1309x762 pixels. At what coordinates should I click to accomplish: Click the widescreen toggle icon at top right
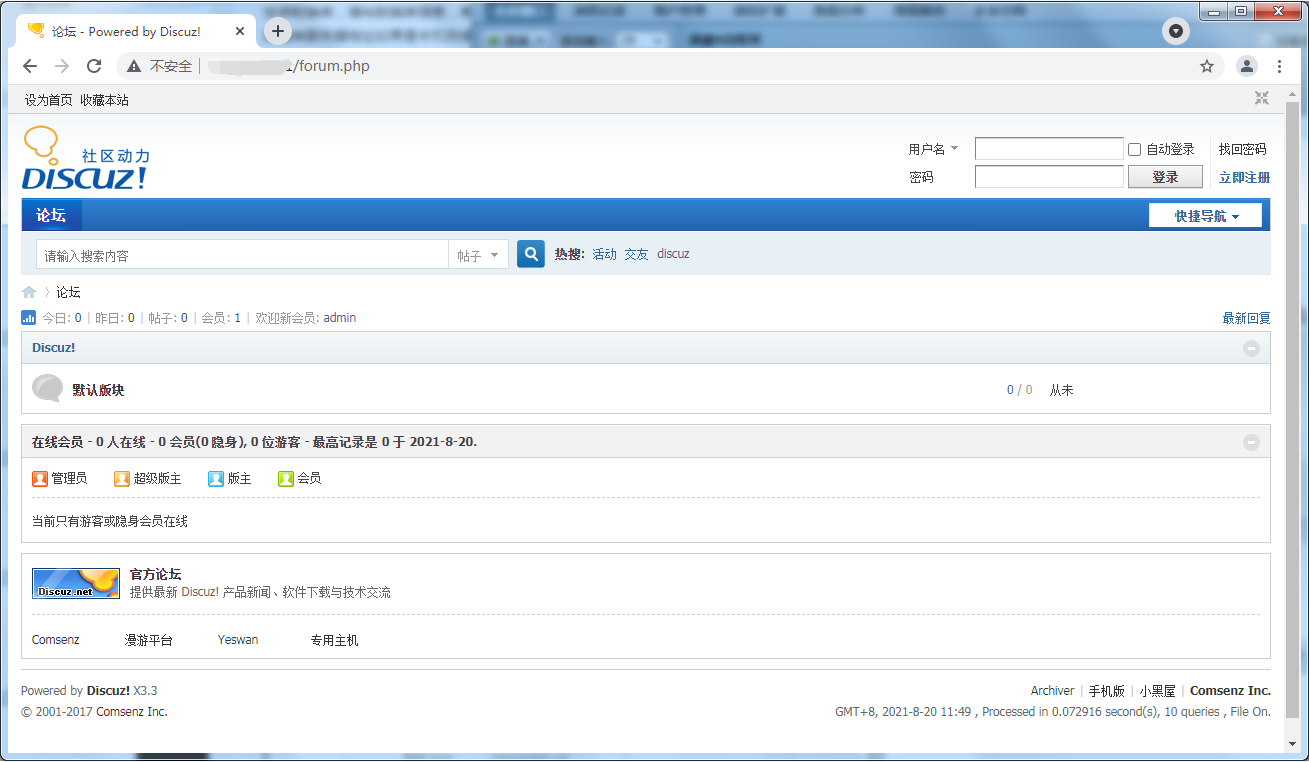pos(1262,99)
